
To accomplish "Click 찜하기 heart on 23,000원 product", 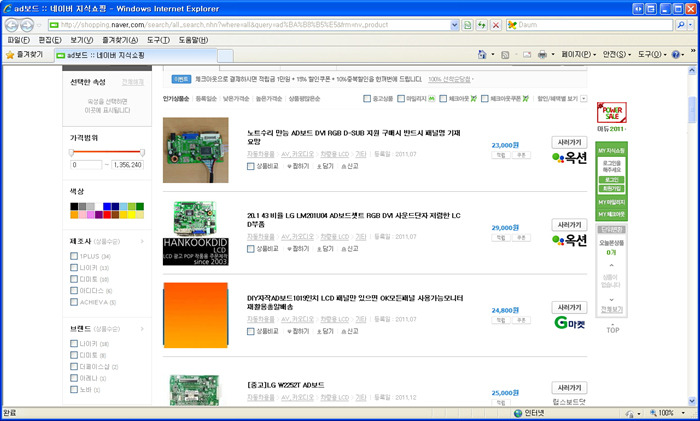I will click(x=298, y=166).
